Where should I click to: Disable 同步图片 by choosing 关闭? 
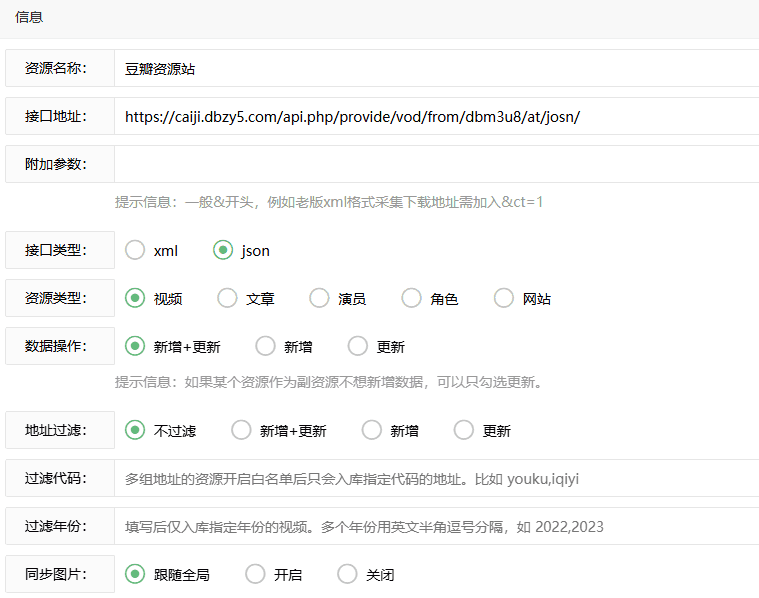[x=347, y=575]
